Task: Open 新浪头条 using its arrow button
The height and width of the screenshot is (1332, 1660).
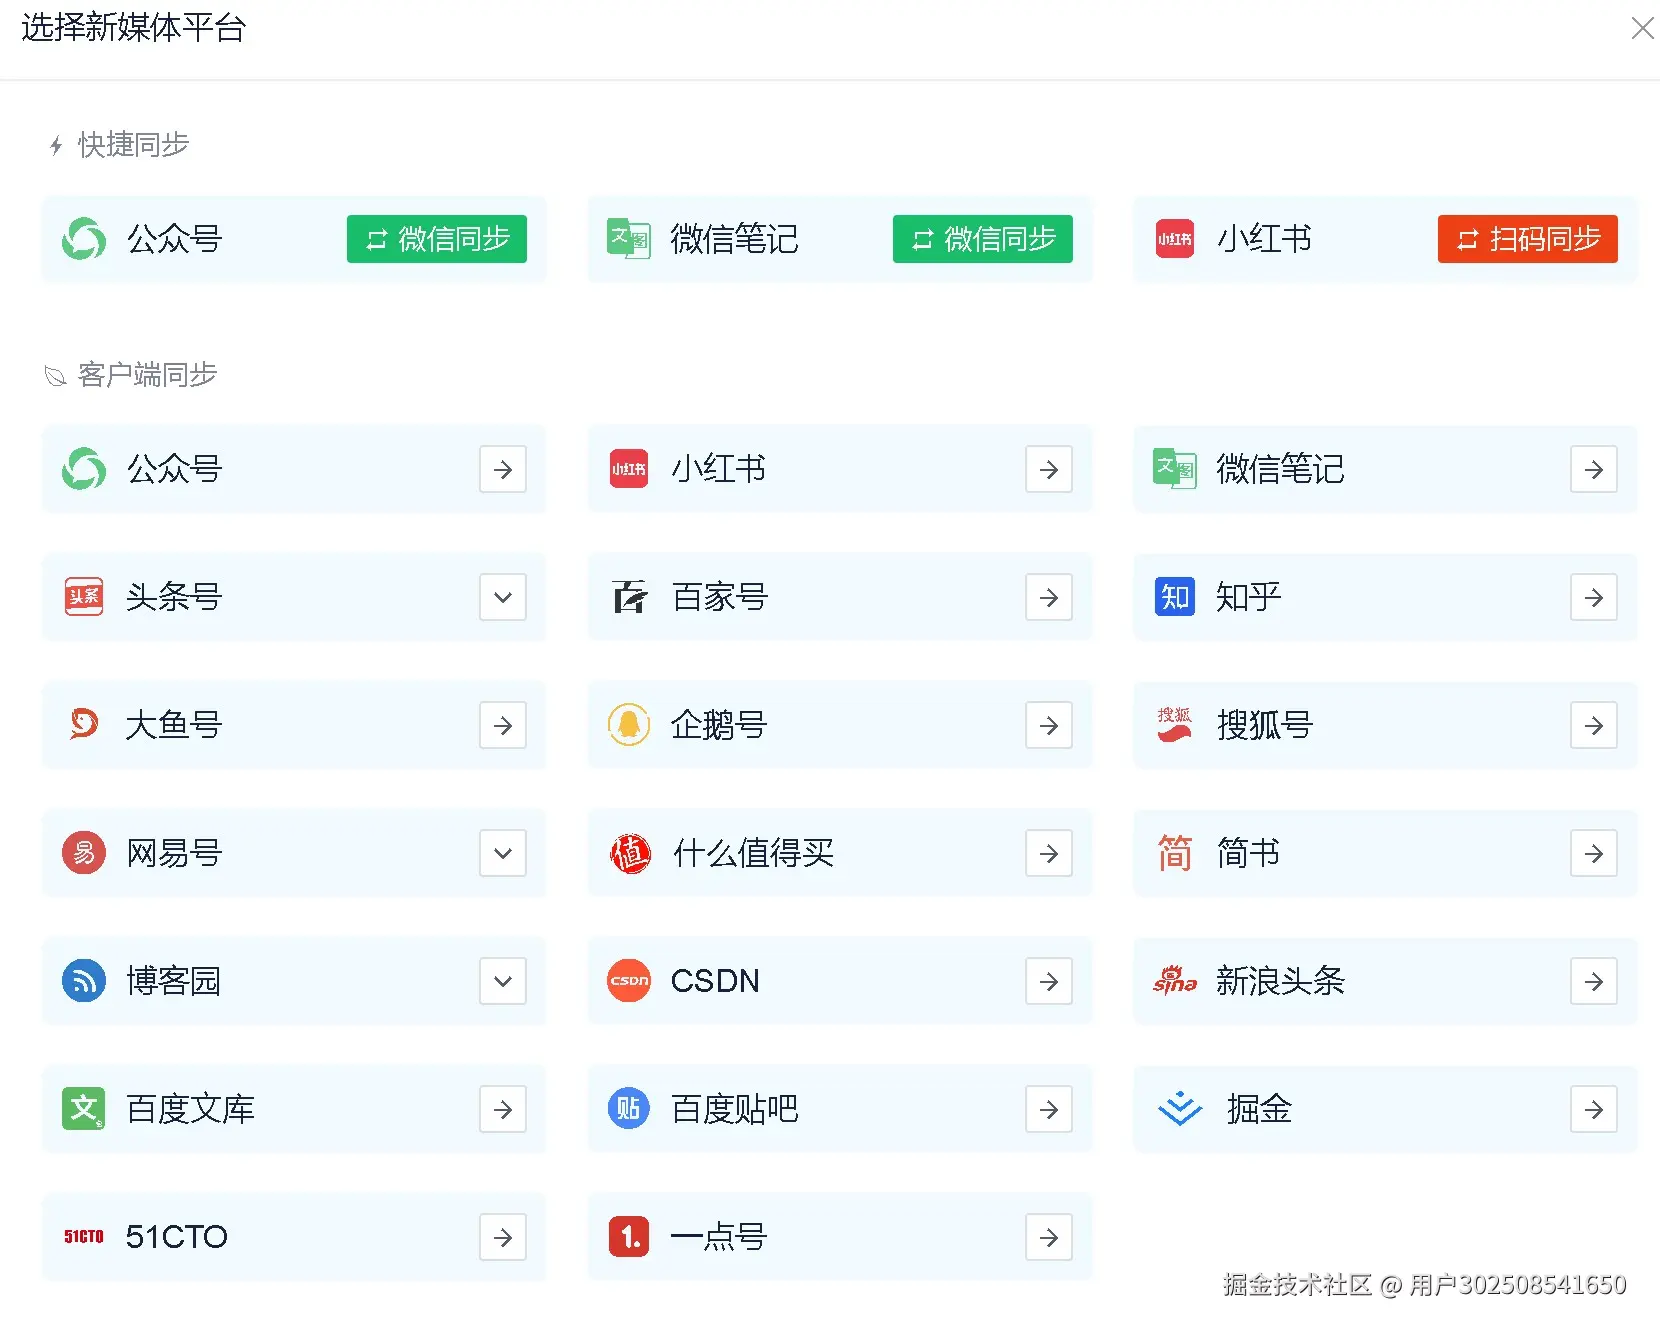Action: [x=1594, y=981]
